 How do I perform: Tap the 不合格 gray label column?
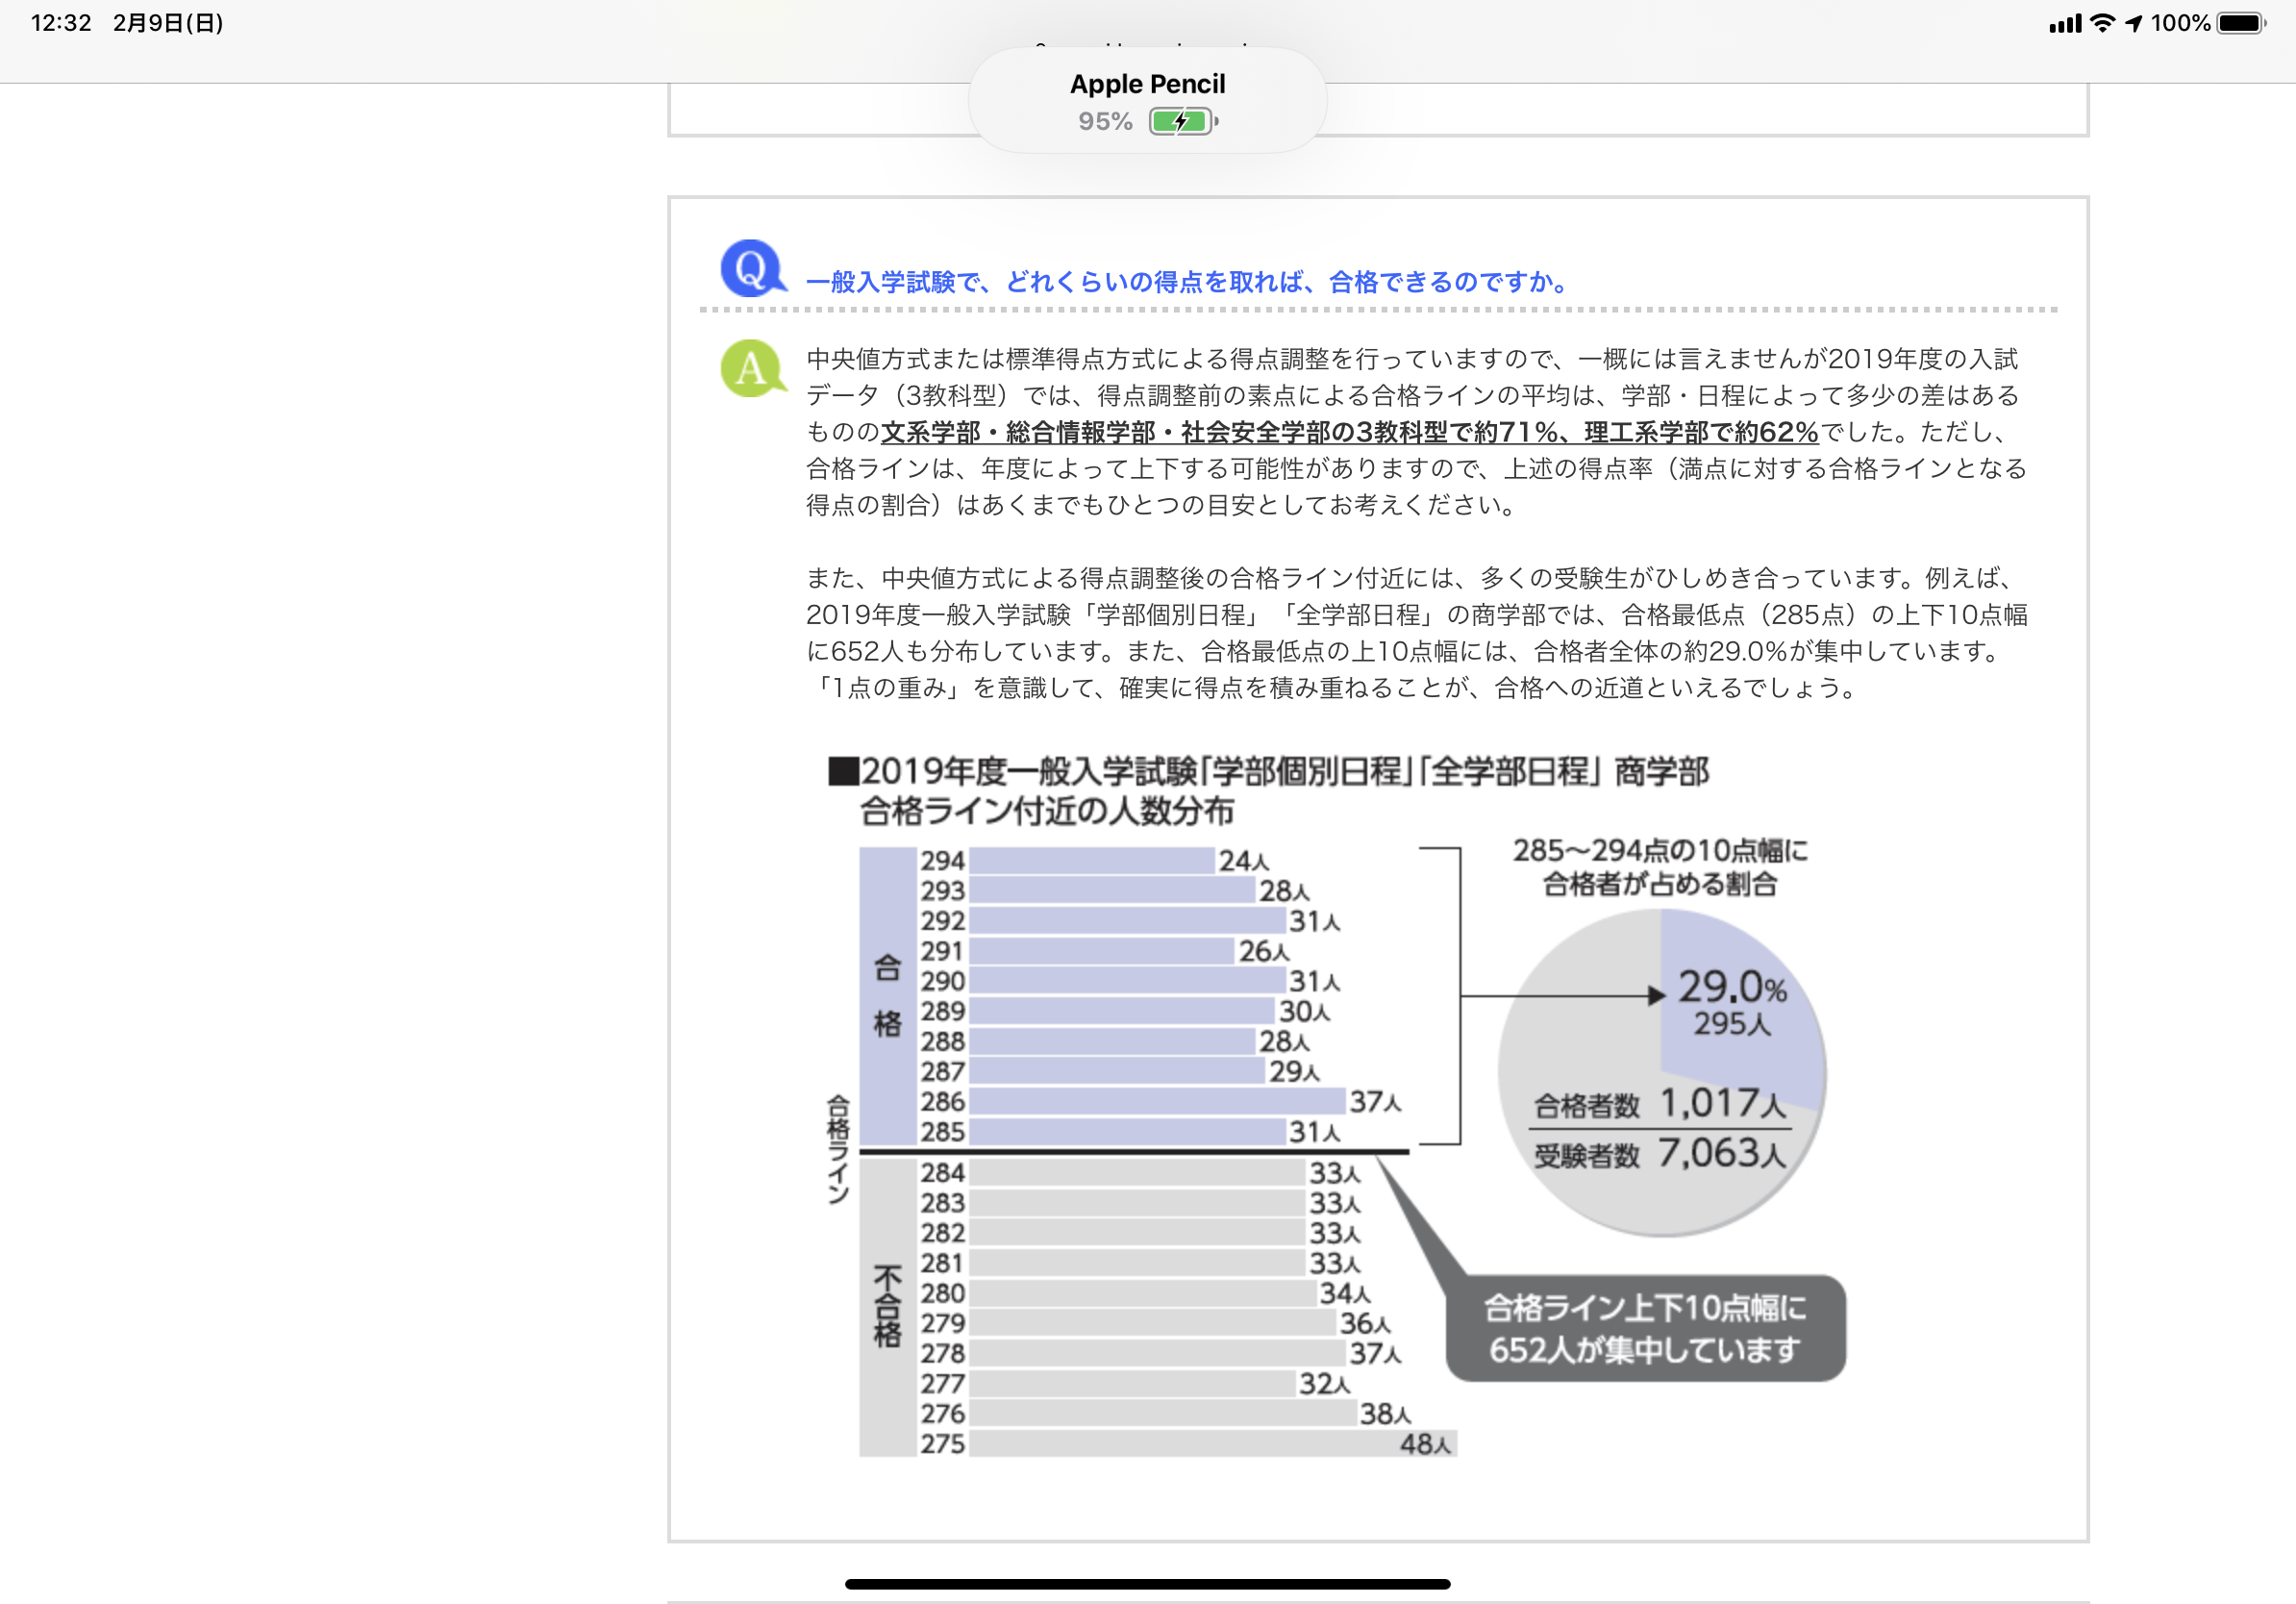click(887, 1306)
